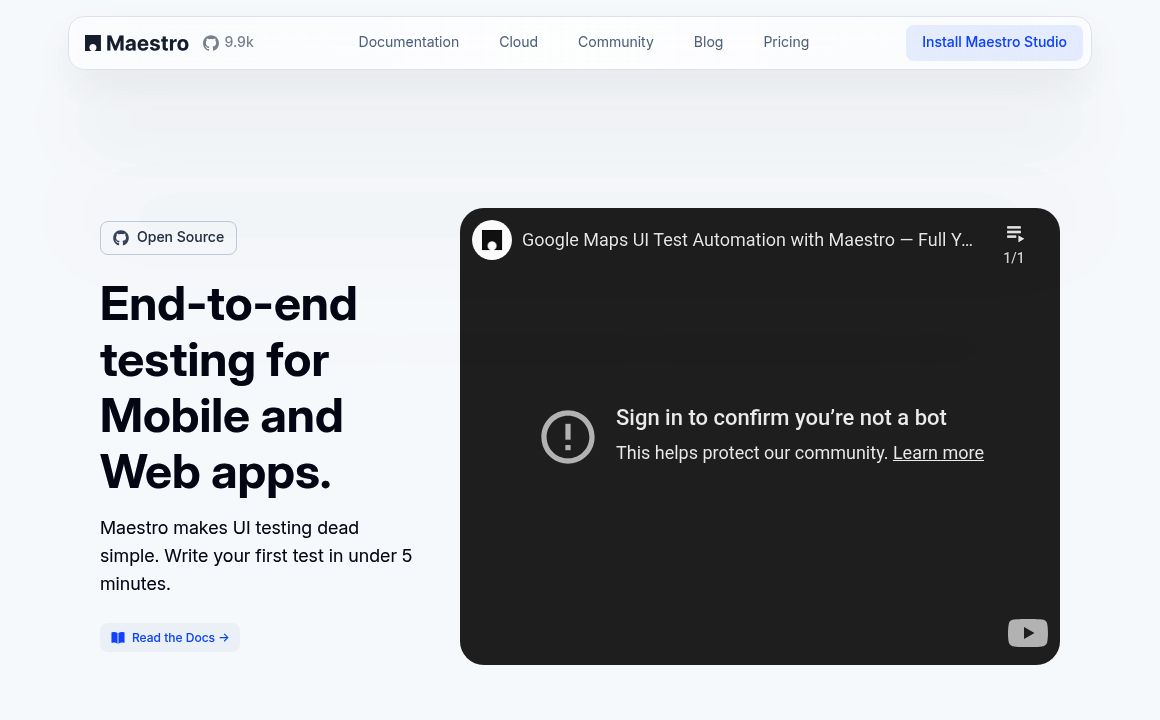Click the video playback area to play
Image resolution: width=1160 pixels, height=720 pixels.
point(760,550)
